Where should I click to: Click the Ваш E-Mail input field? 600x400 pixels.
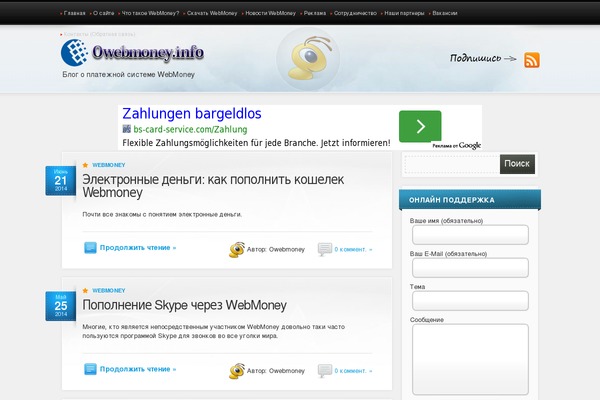tap(470, 268)
